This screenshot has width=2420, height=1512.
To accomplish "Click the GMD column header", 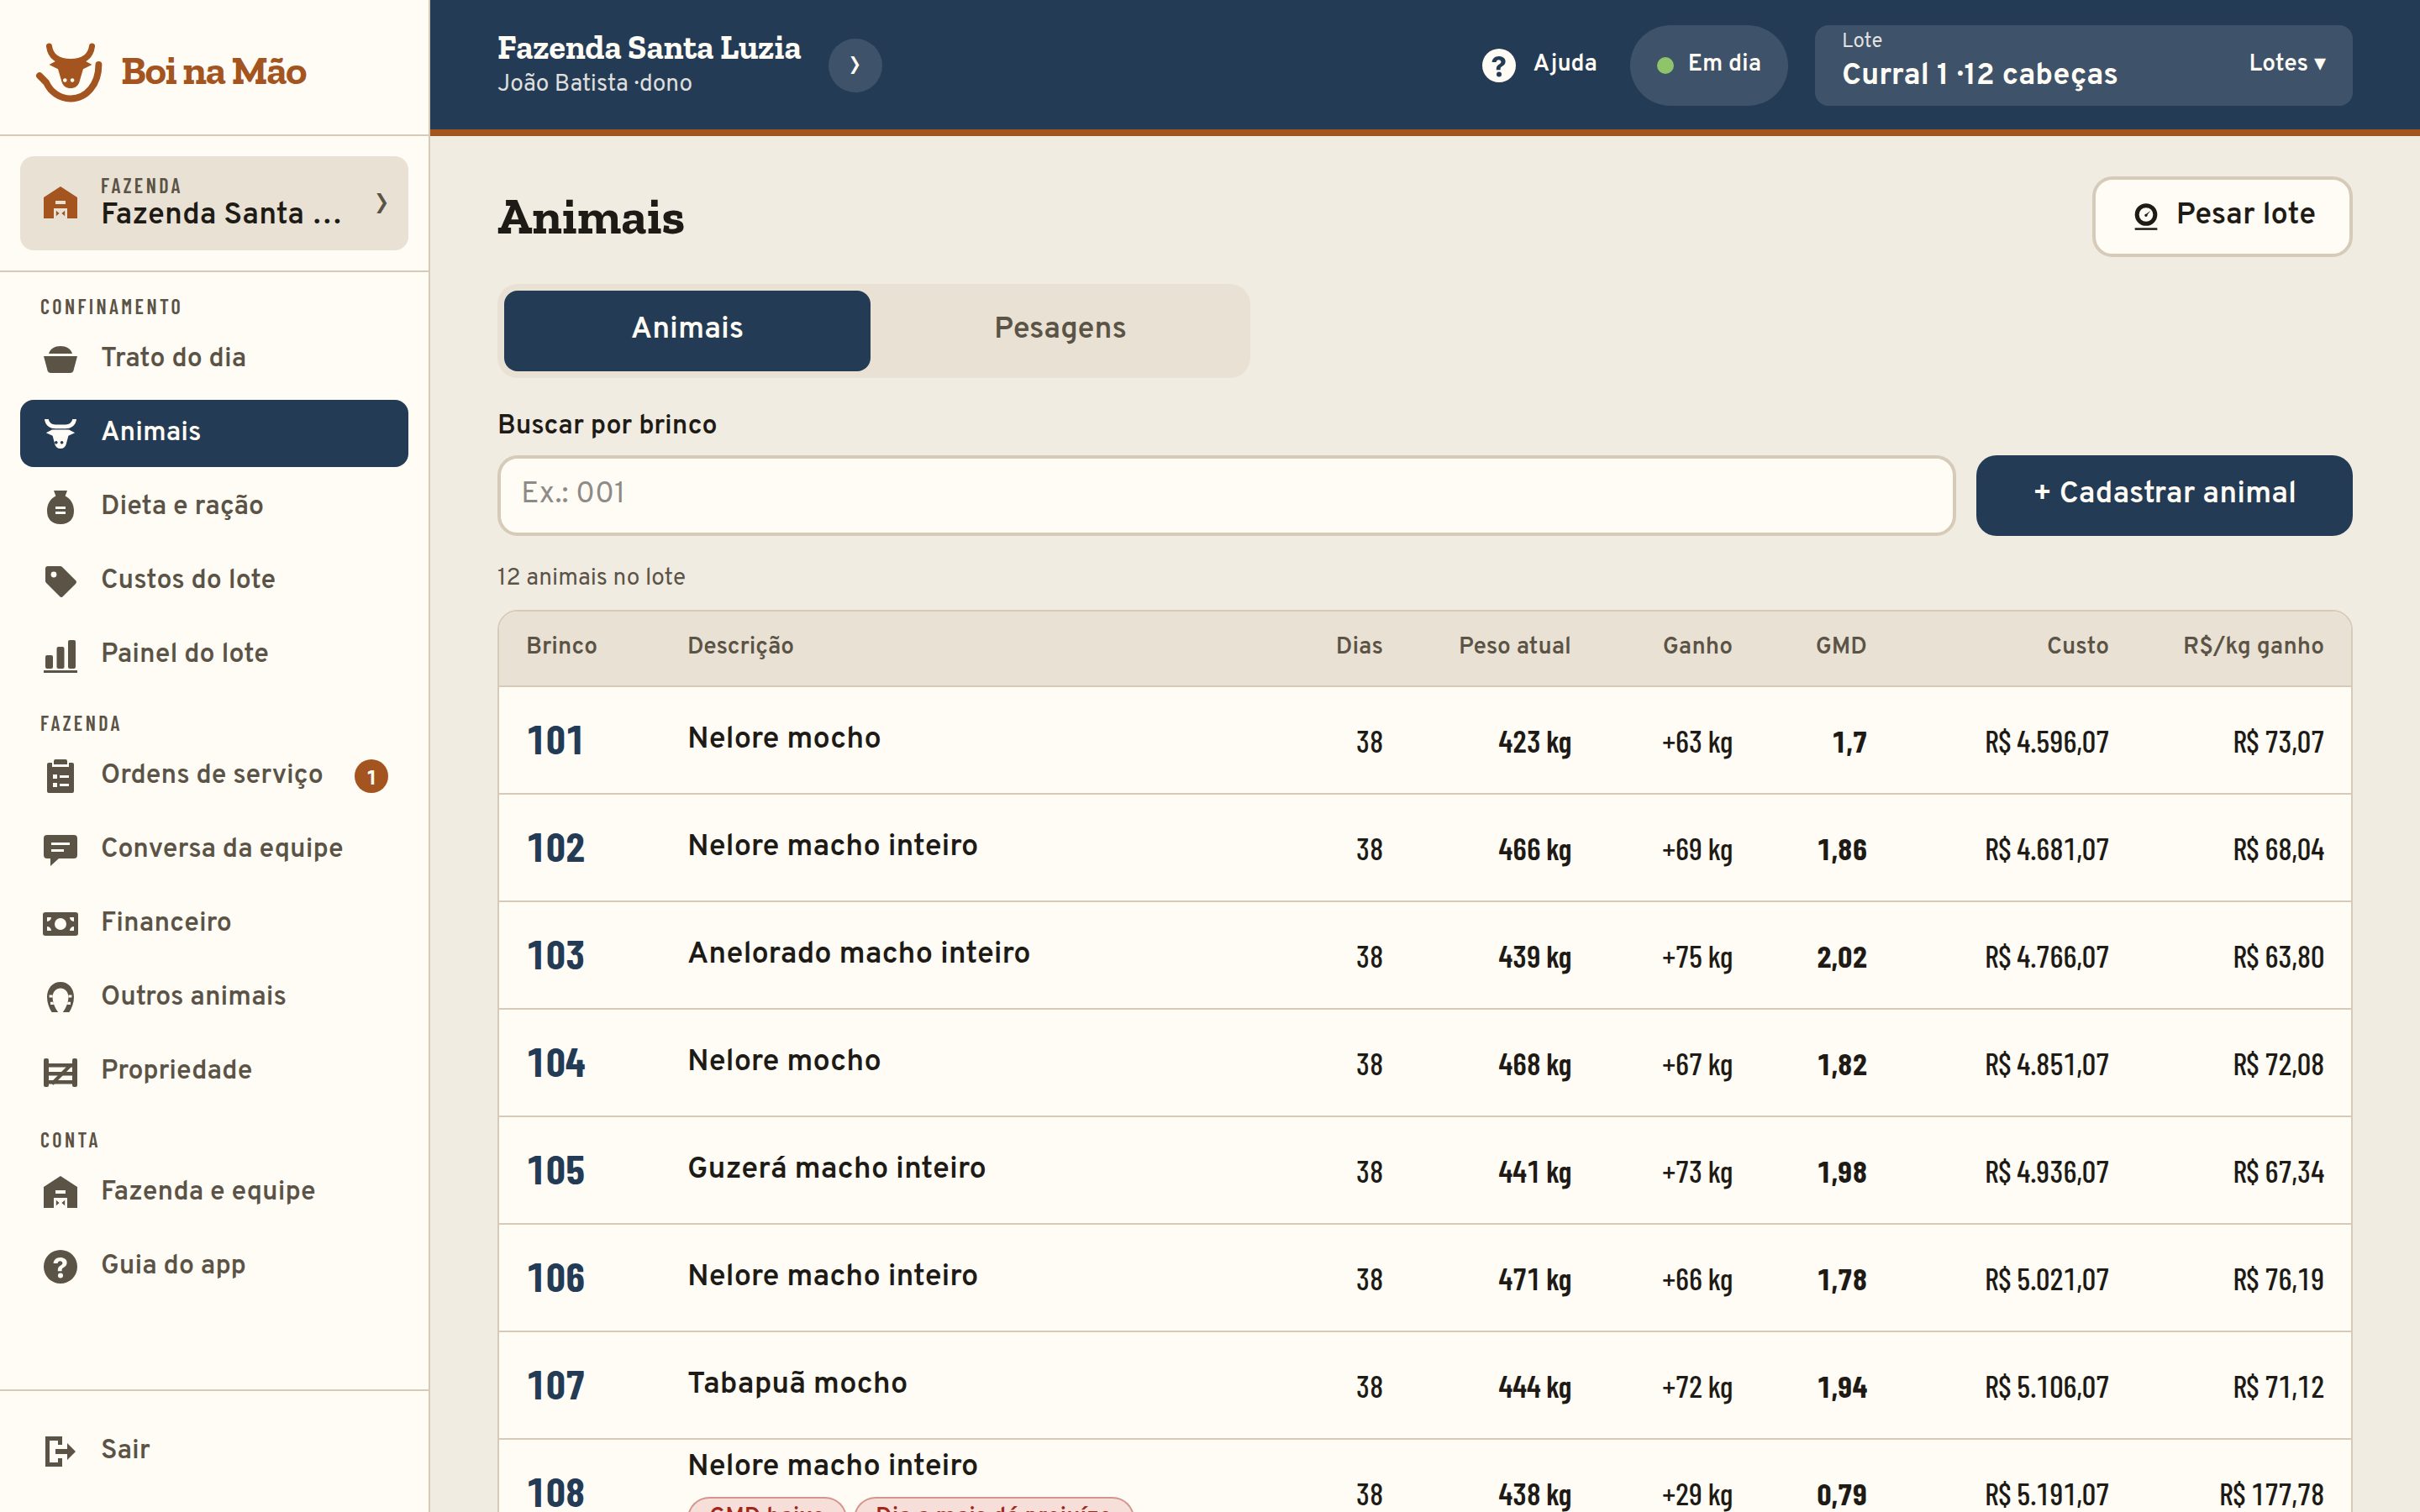I will (x=1841, y=646).
